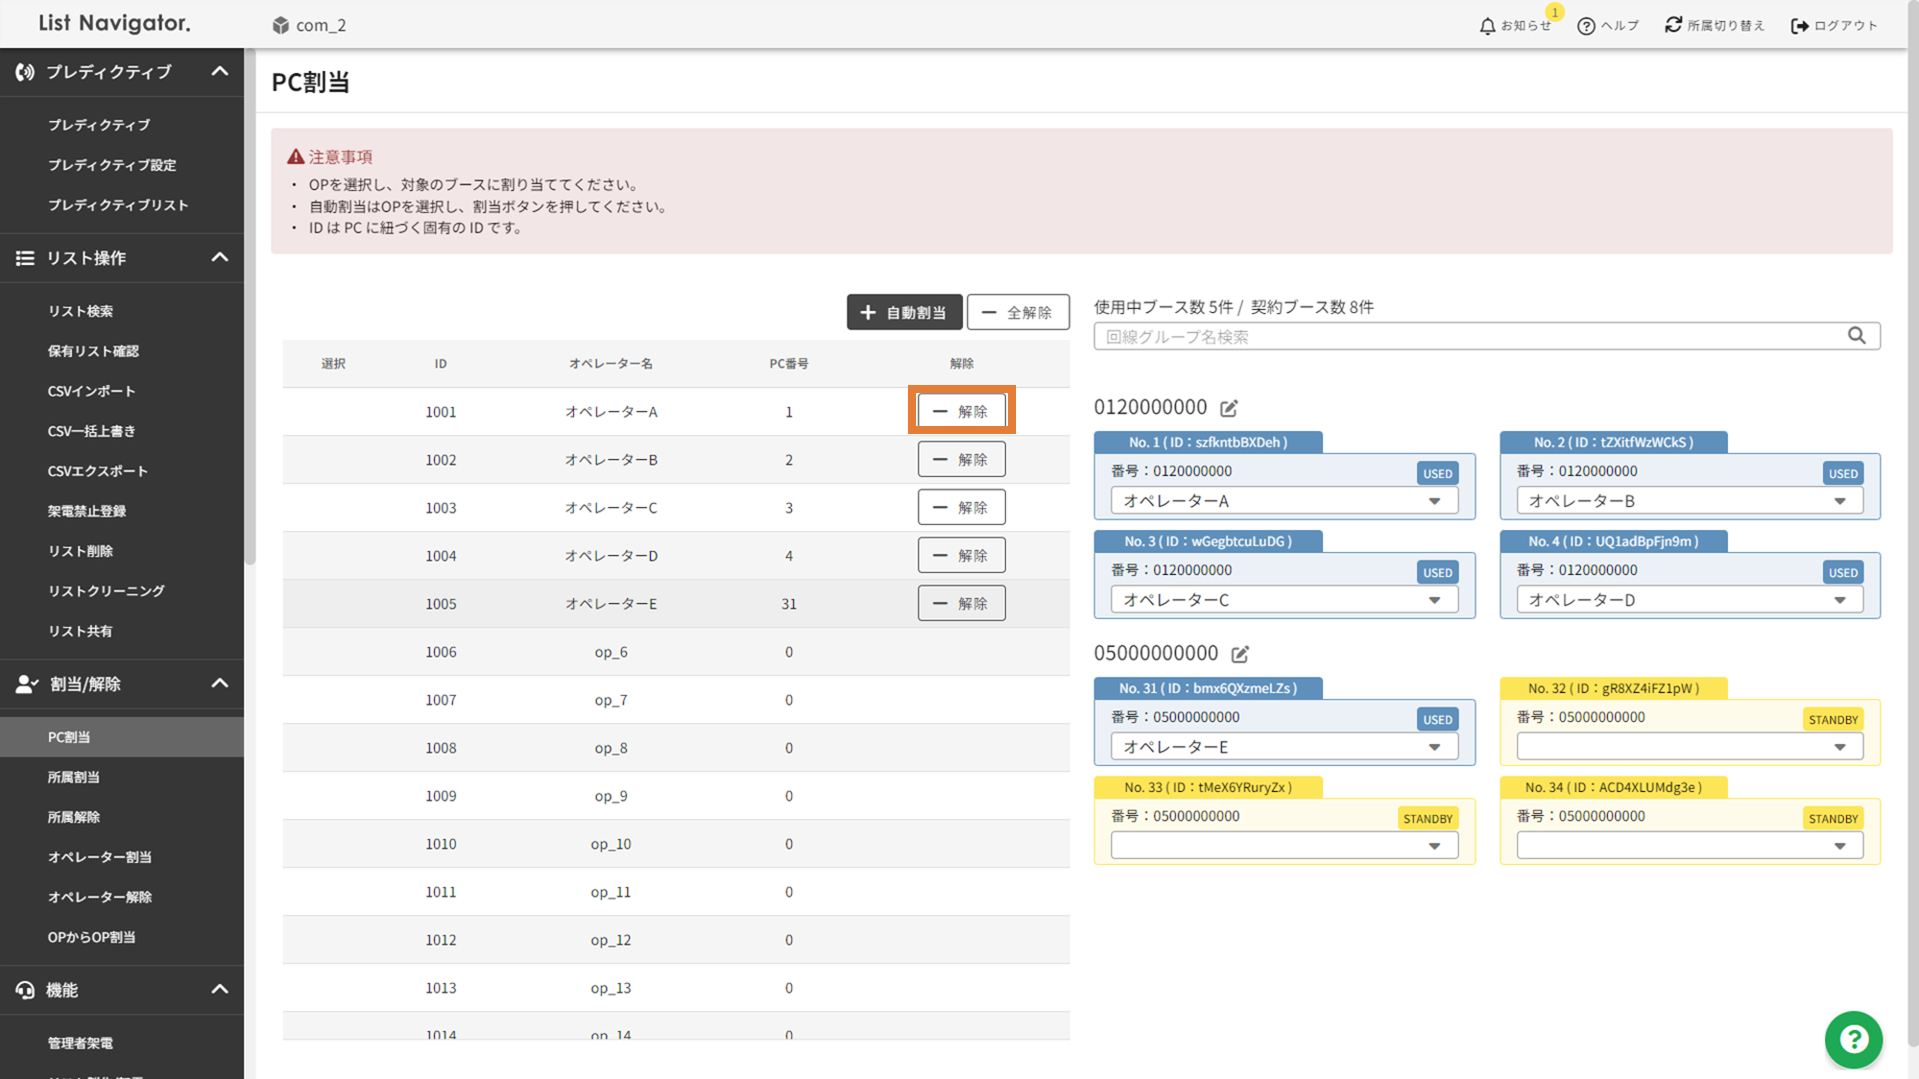Screen dimensions: 1919x1079
Task: Open booth No. 1 operator dropdown
Action: coord(1284,501)
